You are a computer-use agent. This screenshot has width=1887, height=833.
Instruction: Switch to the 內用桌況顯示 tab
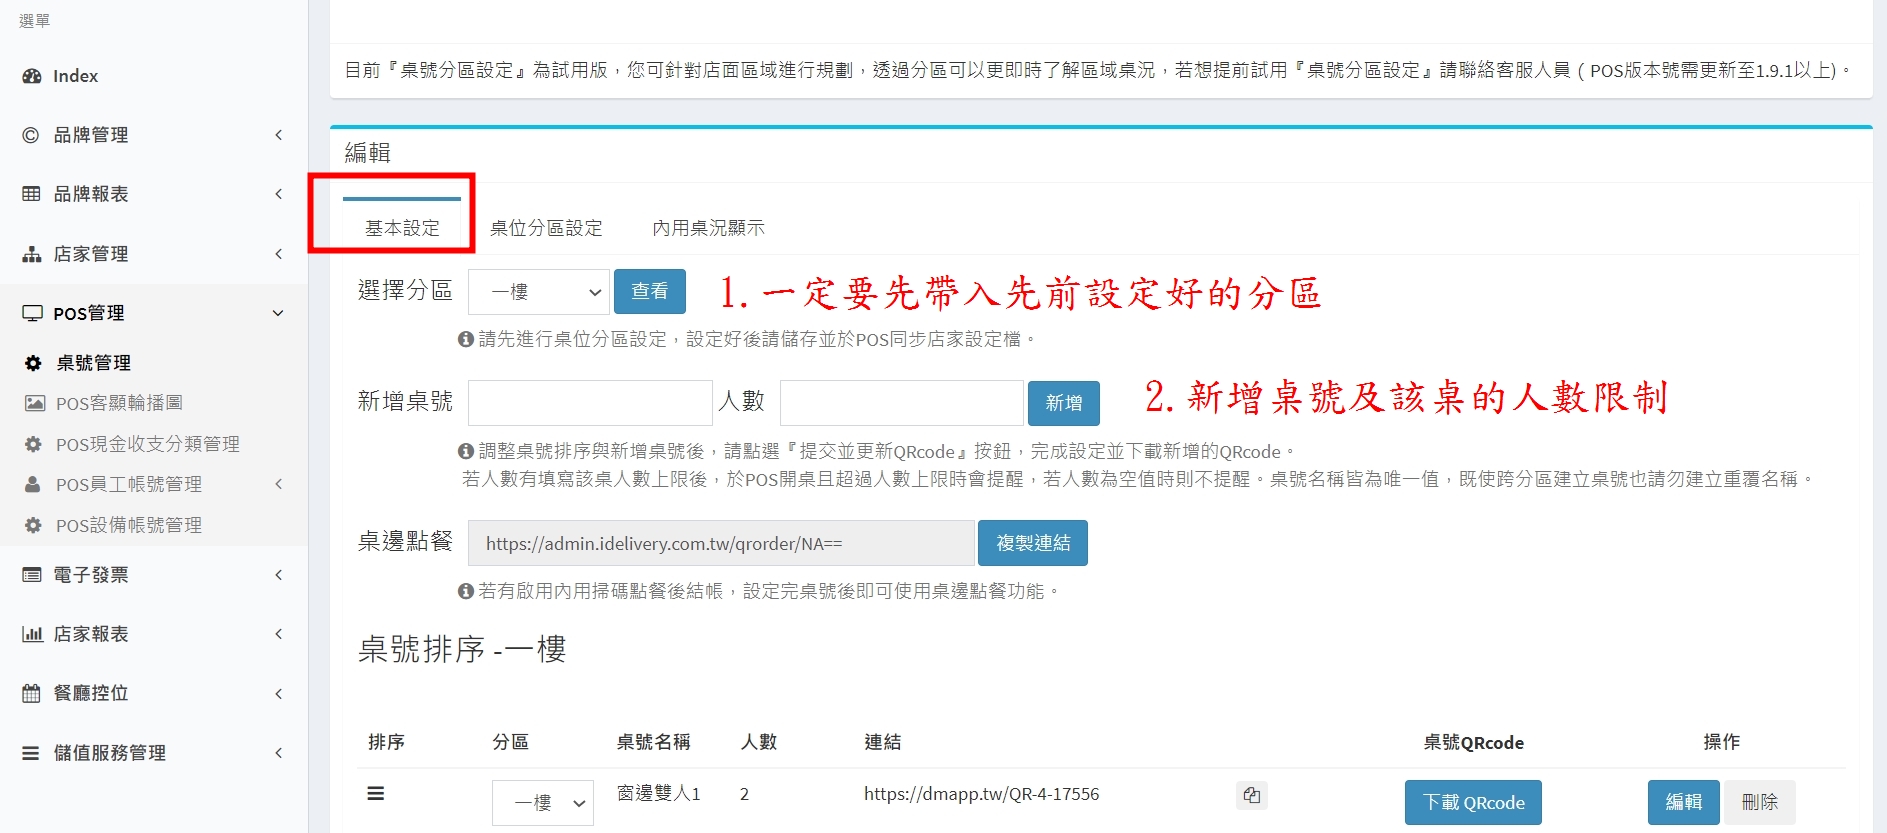708,228
